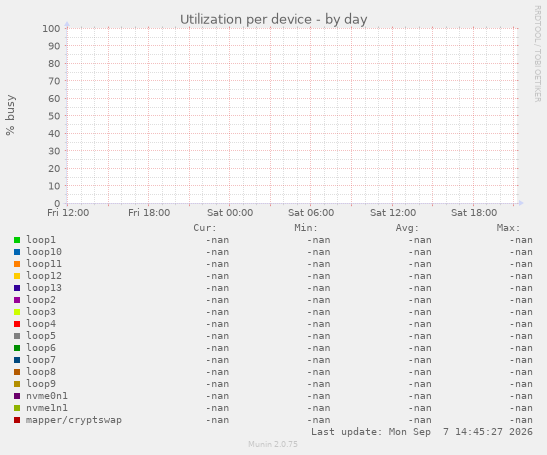Click the Last update timestamp text
Image resolution: width=547 pixels, height=455 pixels.
click(422, 432)
